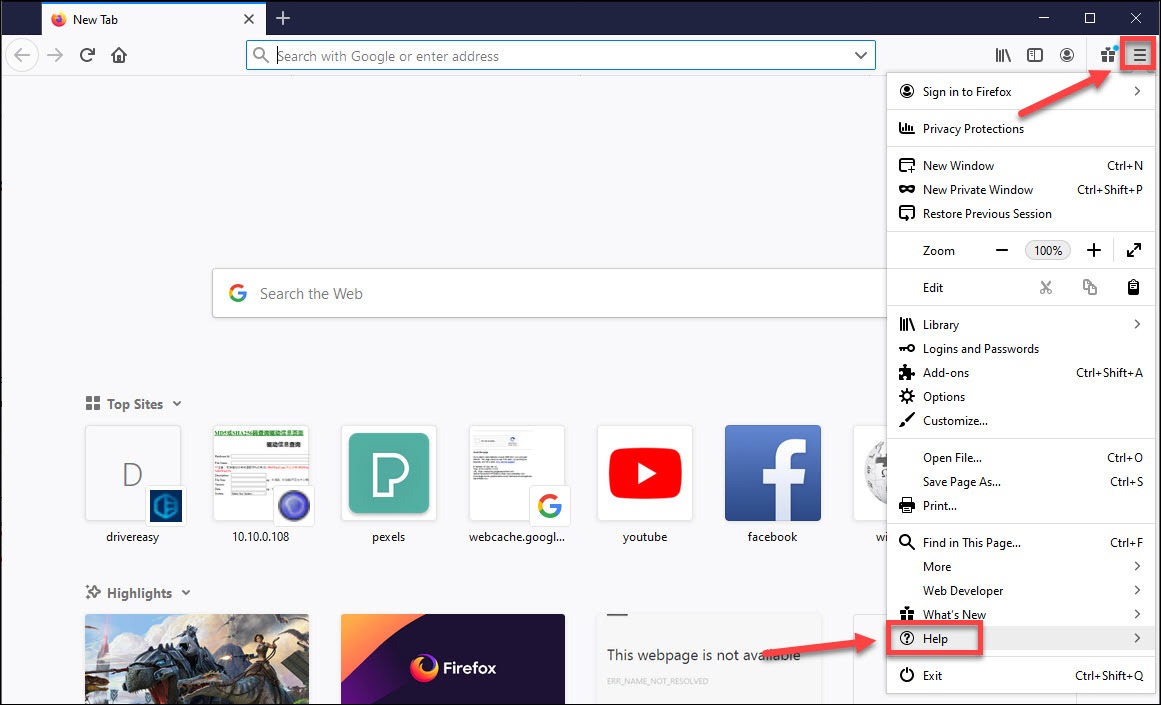Reload the current page
This screenshot has height=705, width=1161.
click(87, 55)
